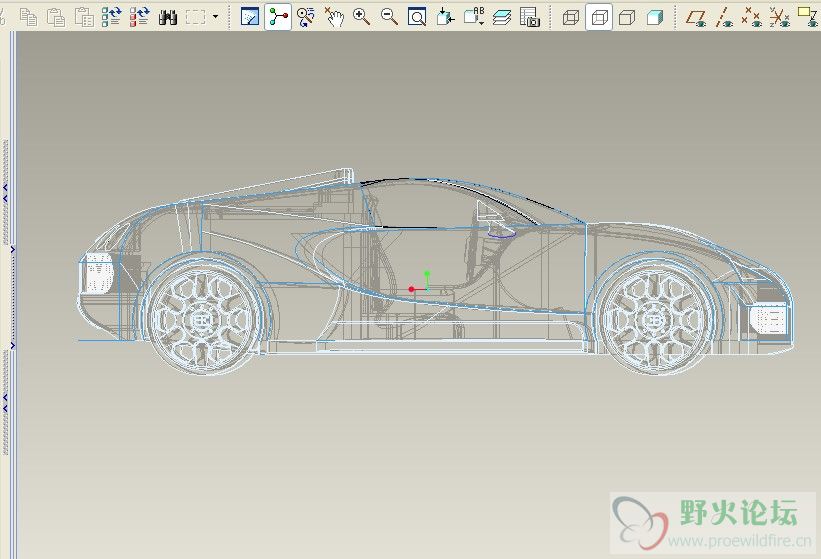Launch the View Manager
Screen dimensions: 821x559
530,17
